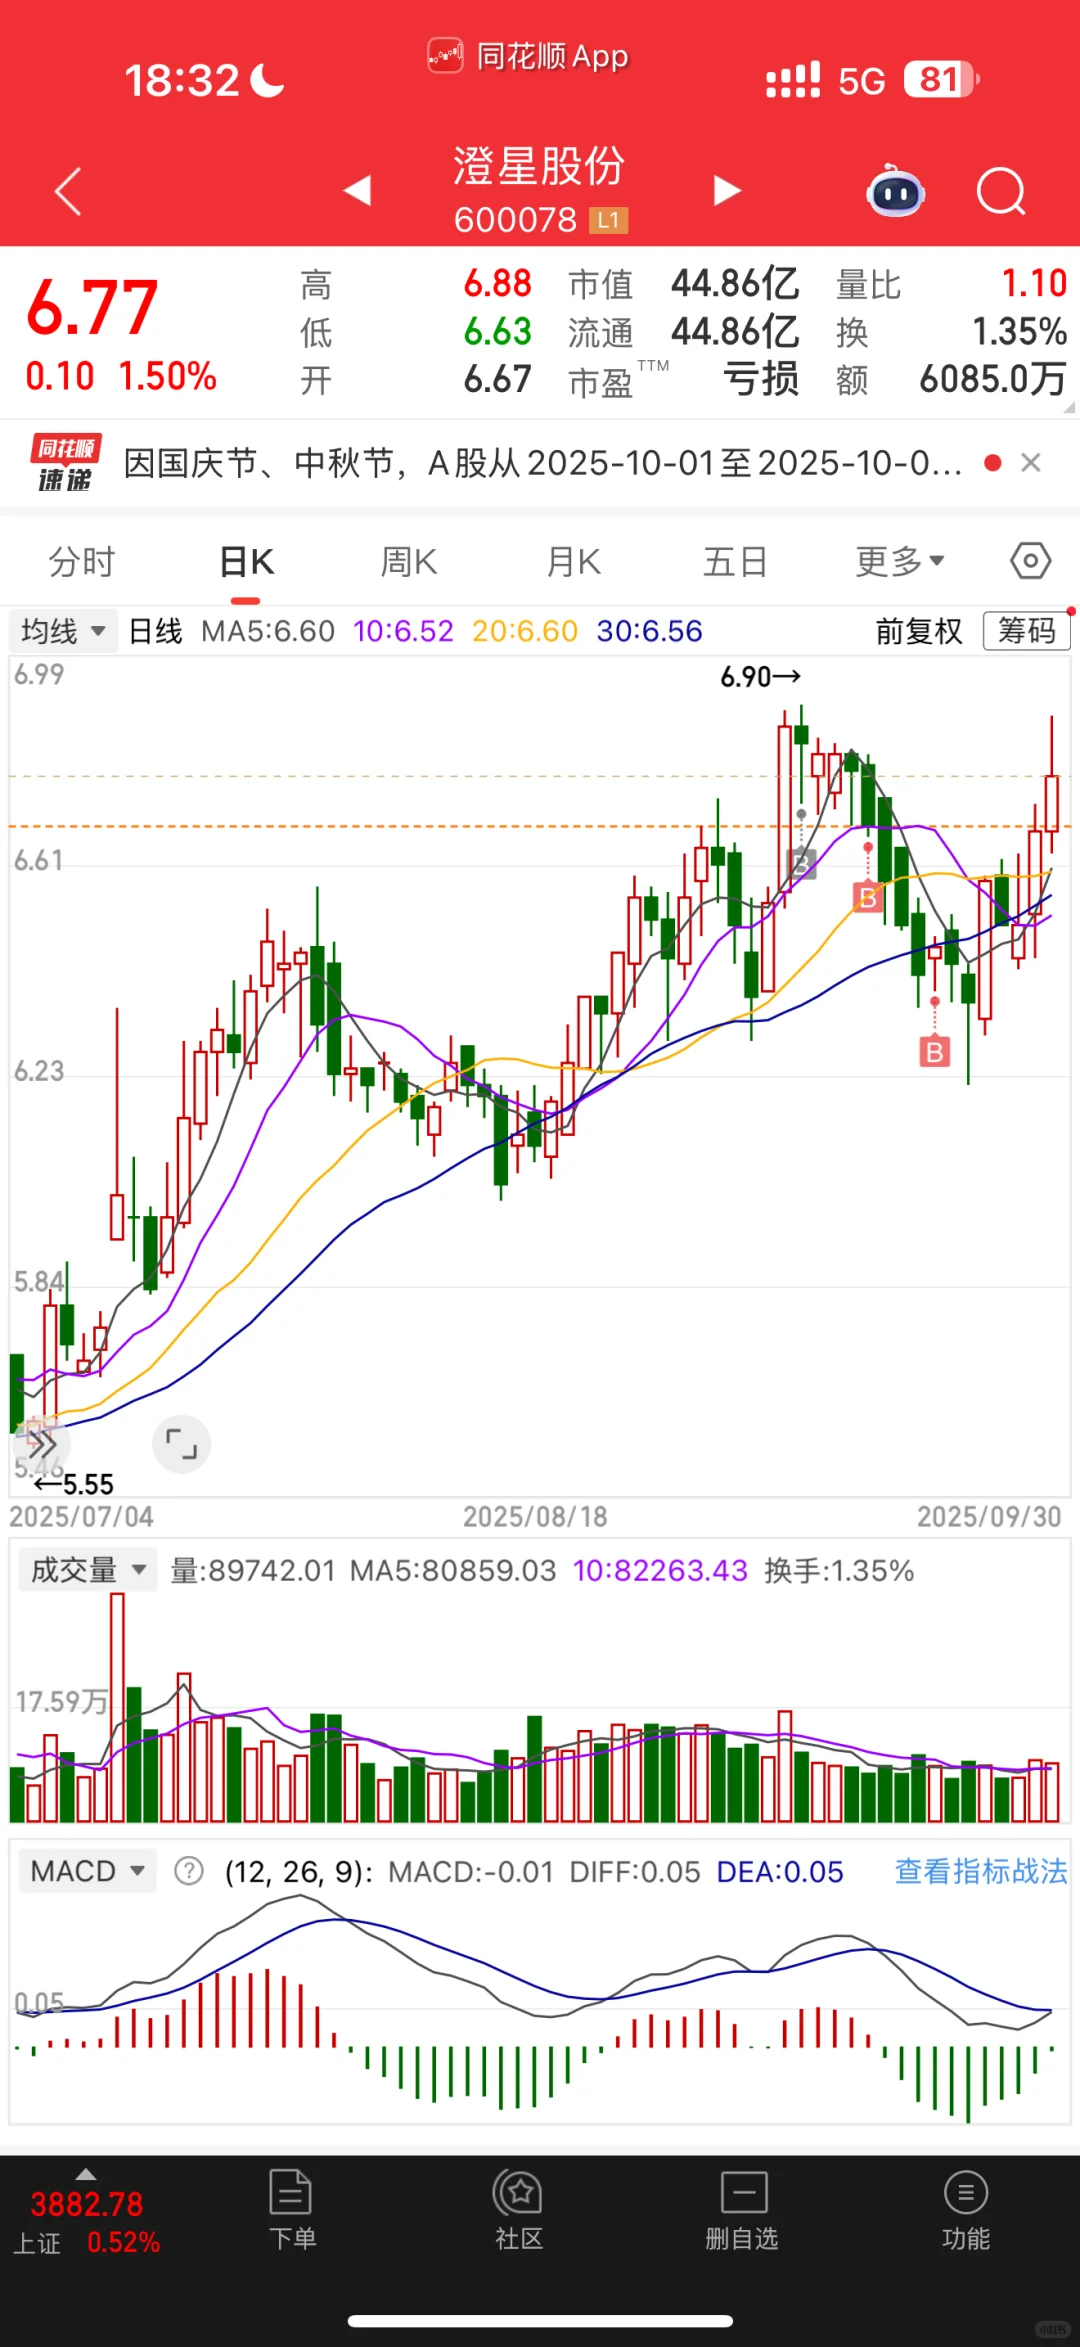Tap the L1 level badge
The height and width of the screenshot is (2347, 1080).
(608, 220)
